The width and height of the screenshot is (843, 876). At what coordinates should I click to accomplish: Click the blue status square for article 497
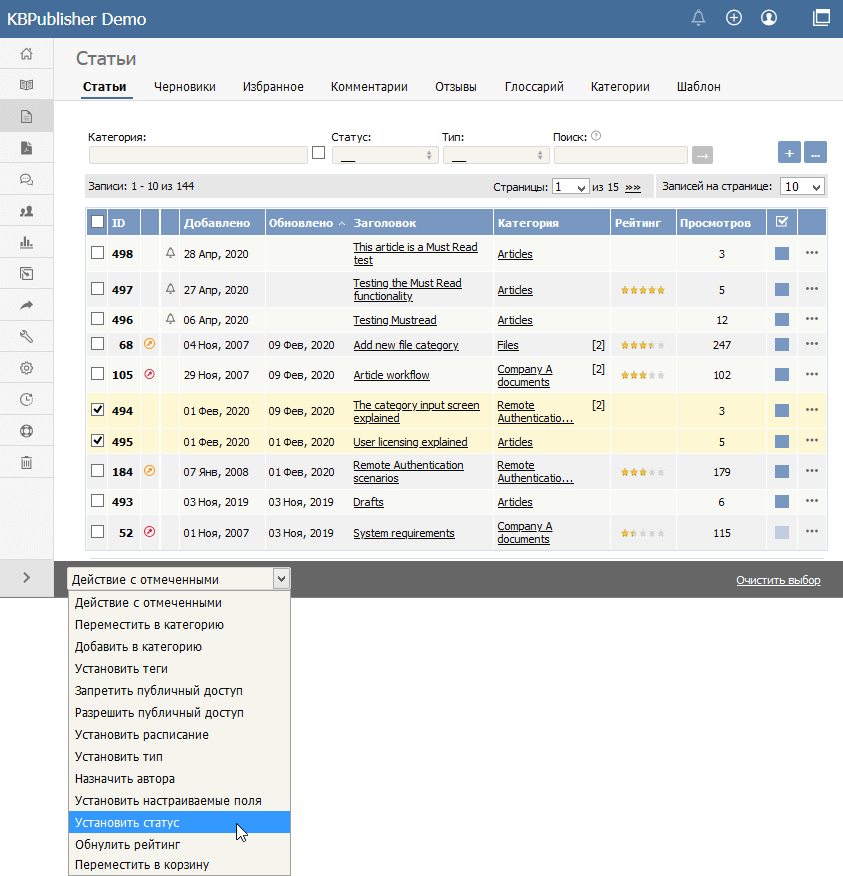(782, 290)
